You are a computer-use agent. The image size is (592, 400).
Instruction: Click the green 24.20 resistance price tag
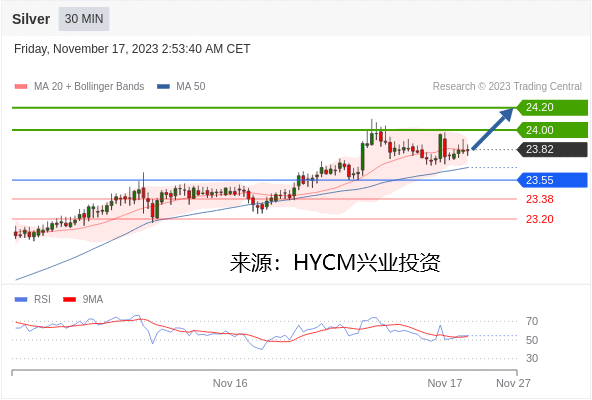point(552,108)
